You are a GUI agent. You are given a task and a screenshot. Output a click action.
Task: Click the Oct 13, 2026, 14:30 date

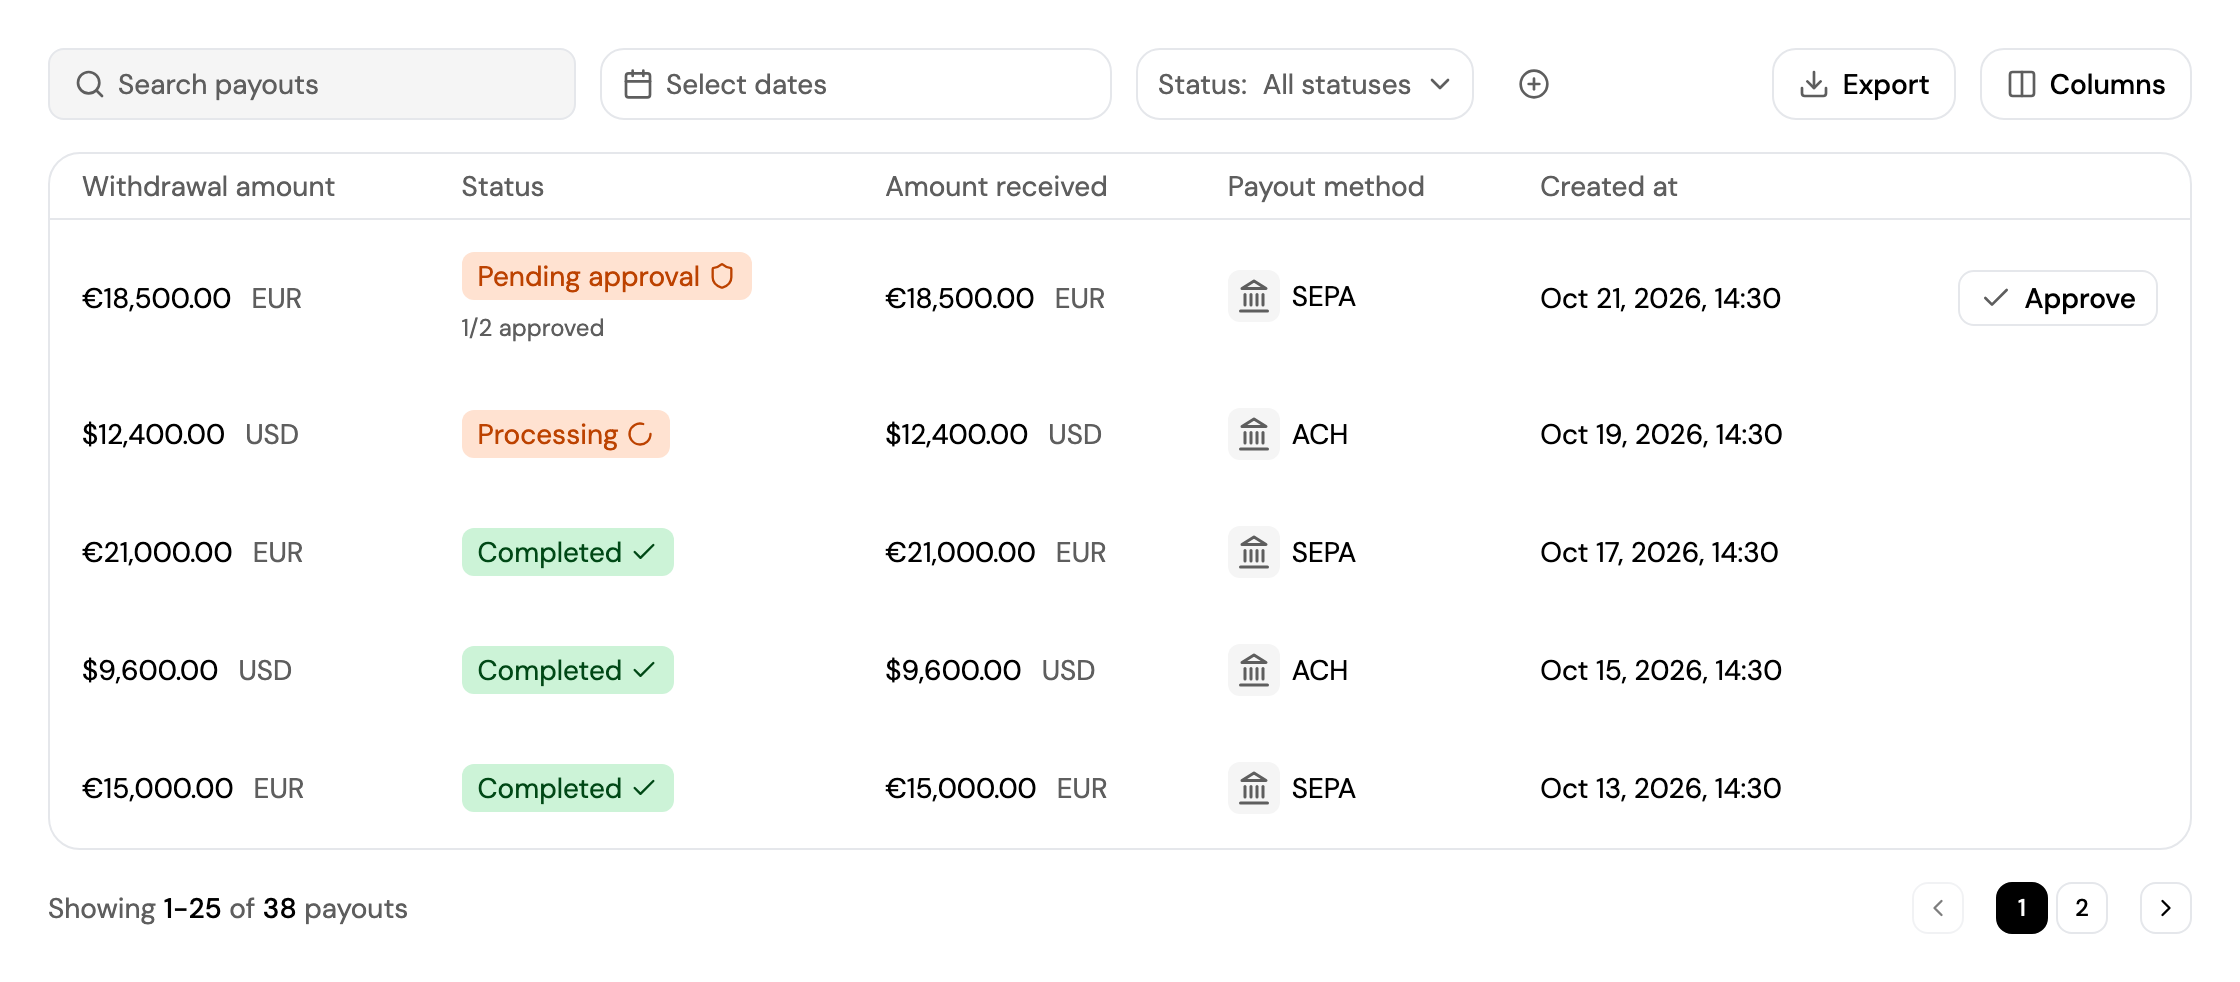point(1660,788)
